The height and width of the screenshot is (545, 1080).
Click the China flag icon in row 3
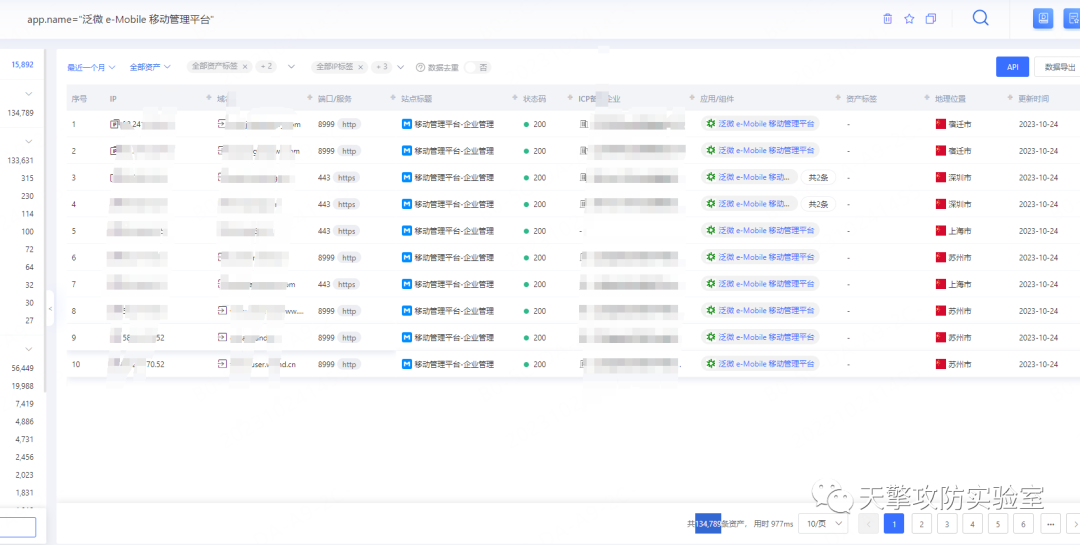coord(941,177)
